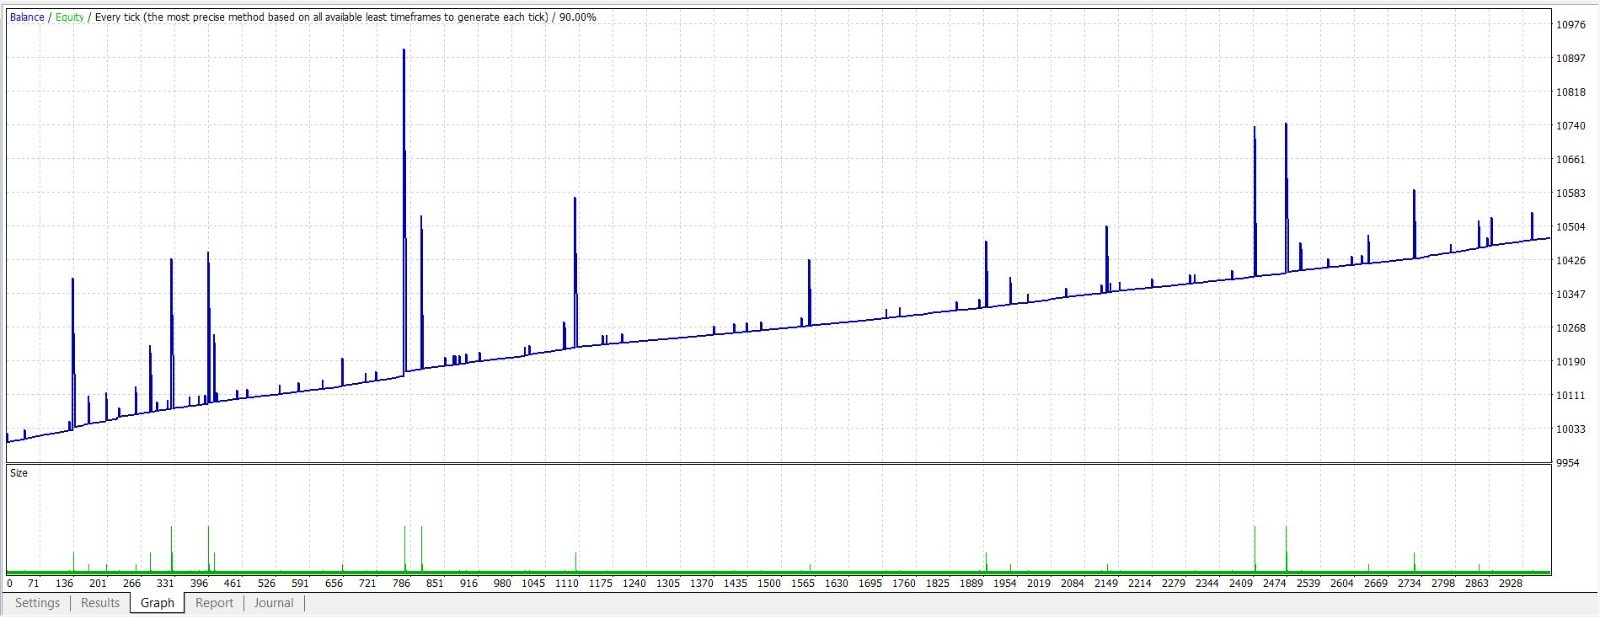Image resolution: width=1600 pixels, height=617 pixels.
Task: Click the 2928 label on bottom axis
Action: (x=1510, y=583)
